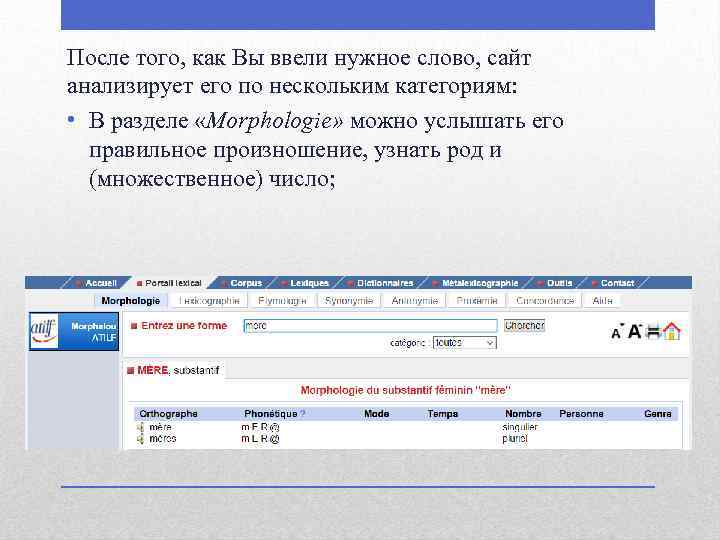Screen dimensions: 720x540
Task: Switch to the Aide tab
Action: tap(602, 301)
